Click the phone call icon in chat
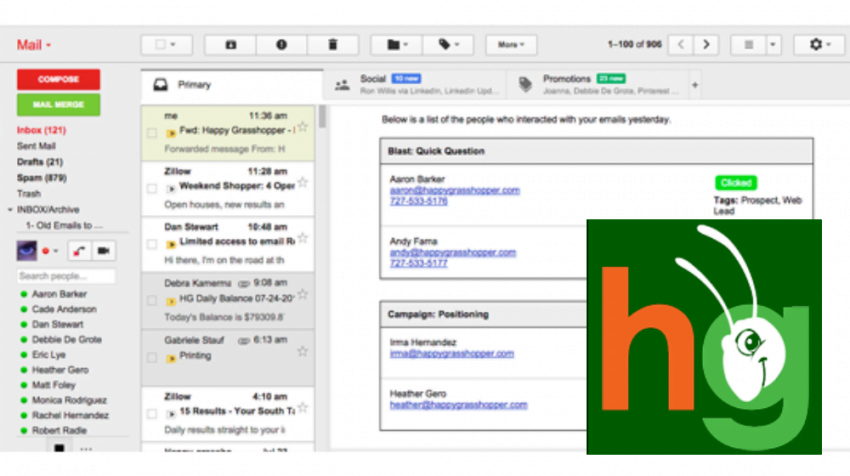The width and height of the screenshot is (850, 476). [x=79, y=250]
